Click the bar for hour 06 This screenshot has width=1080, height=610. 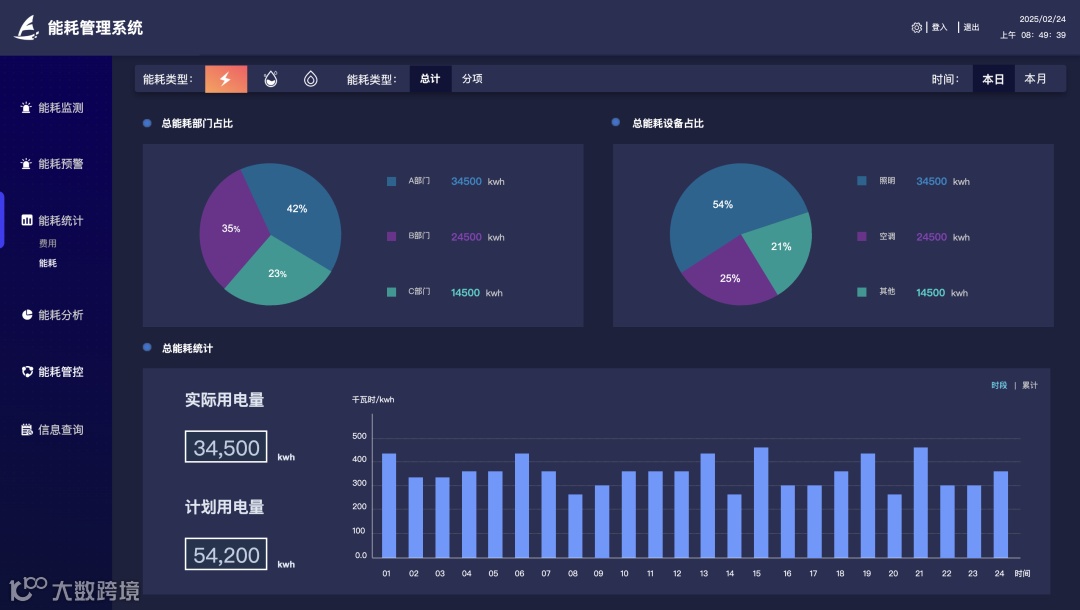pos(521,505)
